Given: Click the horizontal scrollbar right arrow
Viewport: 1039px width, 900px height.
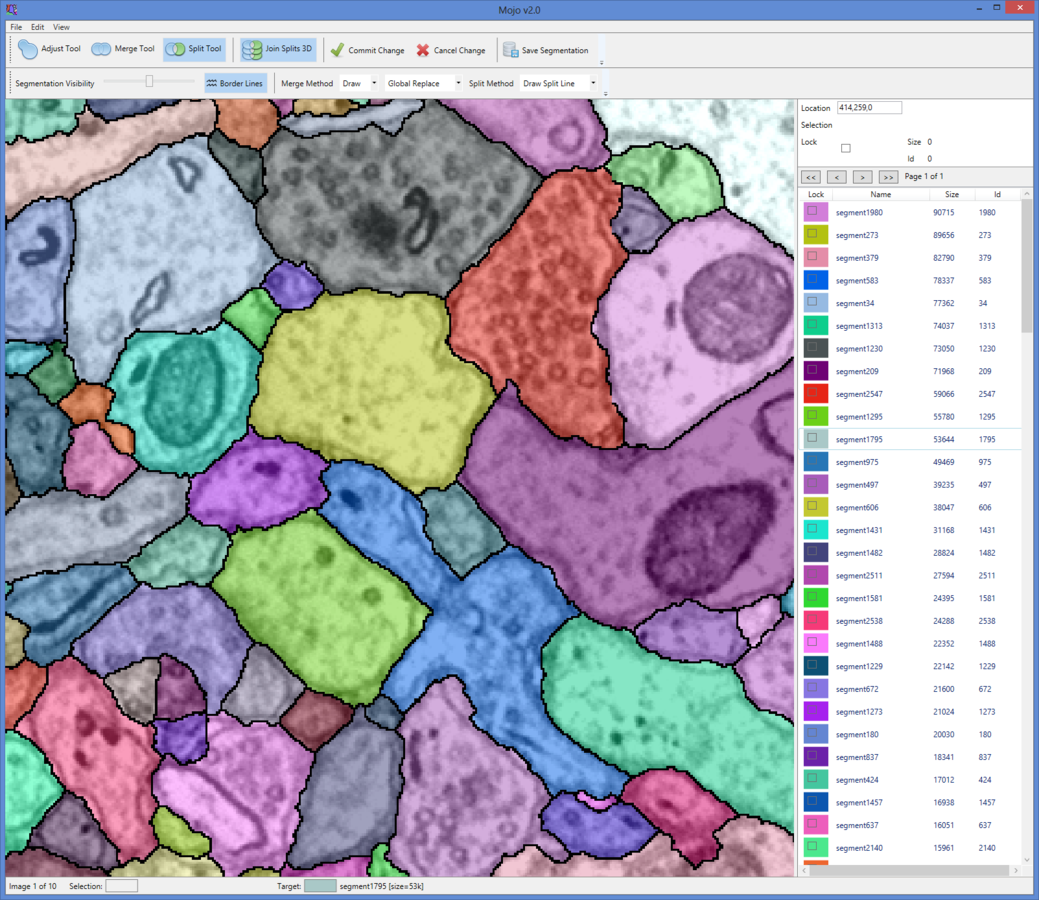Looking at the screenshot, I should tap(1016, 870).
